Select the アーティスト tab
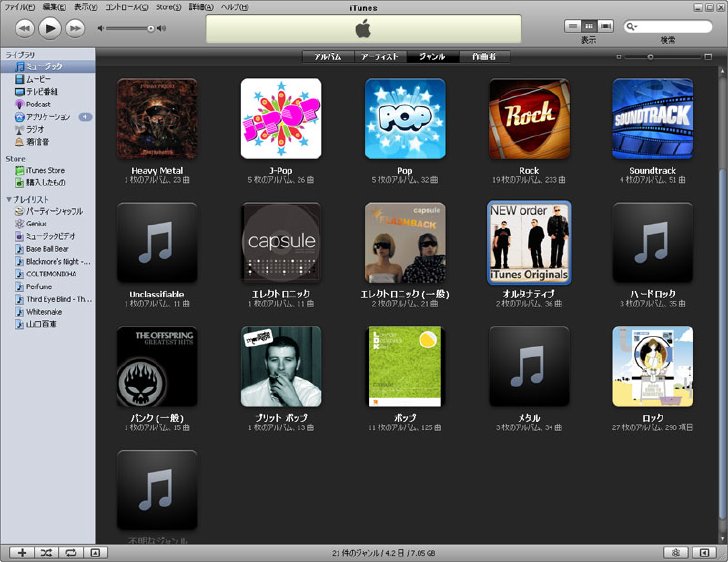The height and width of the screenshot is (562, 728). coord(380,57)
